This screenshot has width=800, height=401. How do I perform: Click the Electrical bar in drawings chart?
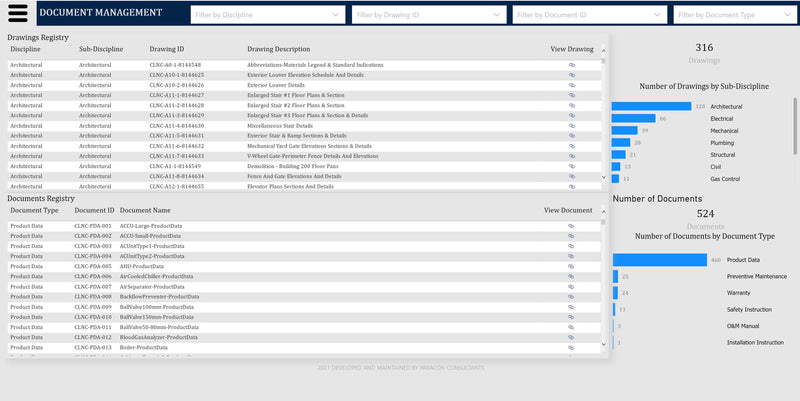634,118
